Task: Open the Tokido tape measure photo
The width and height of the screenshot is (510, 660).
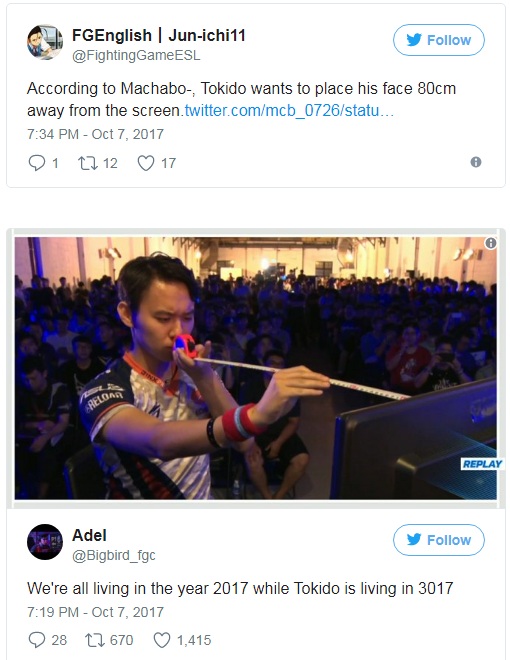Action: (255, 368)
